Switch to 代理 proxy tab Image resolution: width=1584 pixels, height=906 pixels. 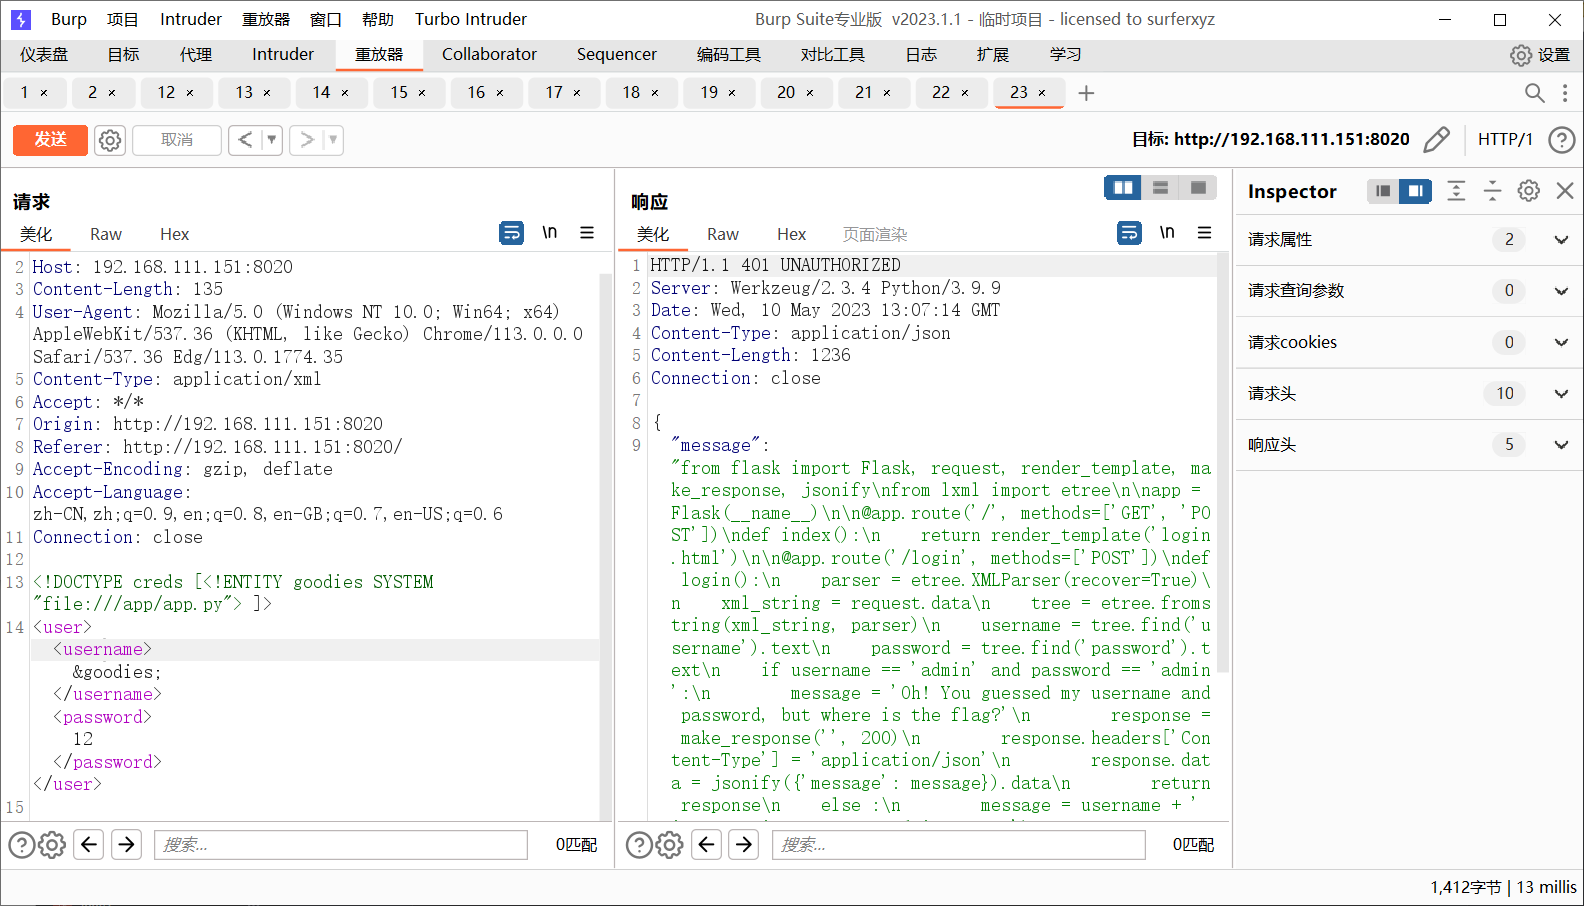(x=196, y=55)
